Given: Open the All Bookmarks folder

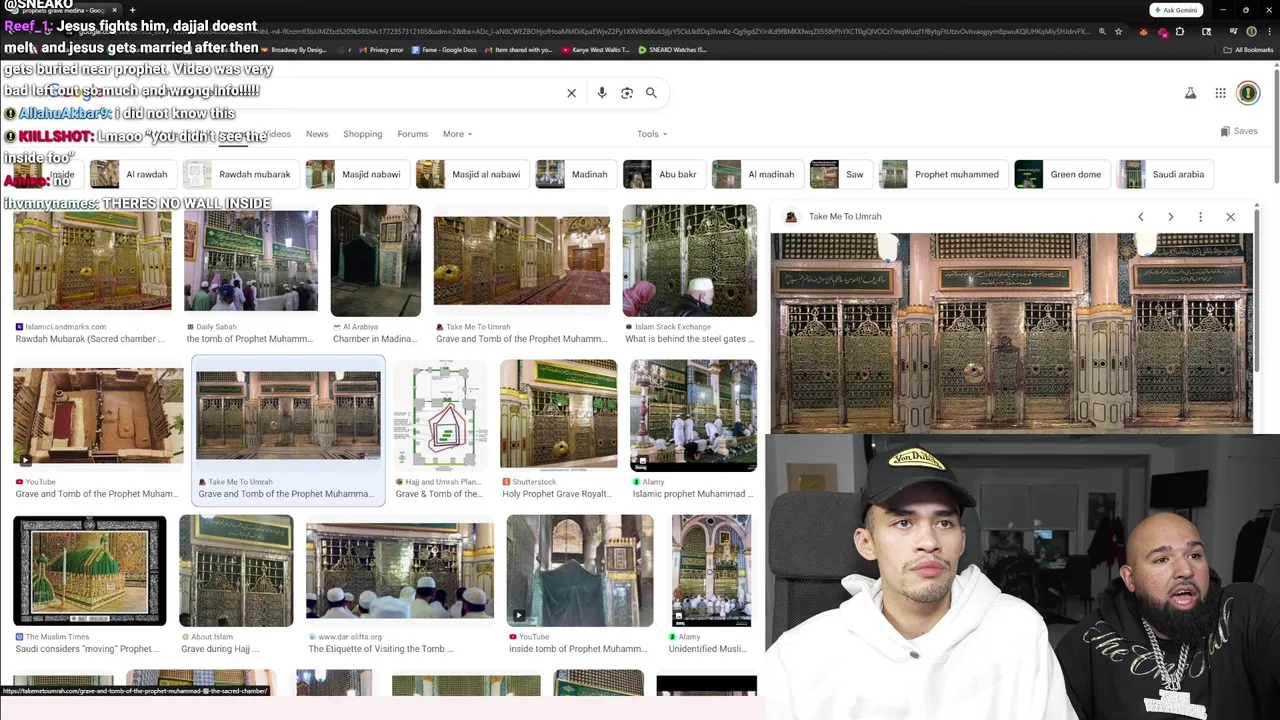Looking at the screenshot, I should click(1248, 50).
